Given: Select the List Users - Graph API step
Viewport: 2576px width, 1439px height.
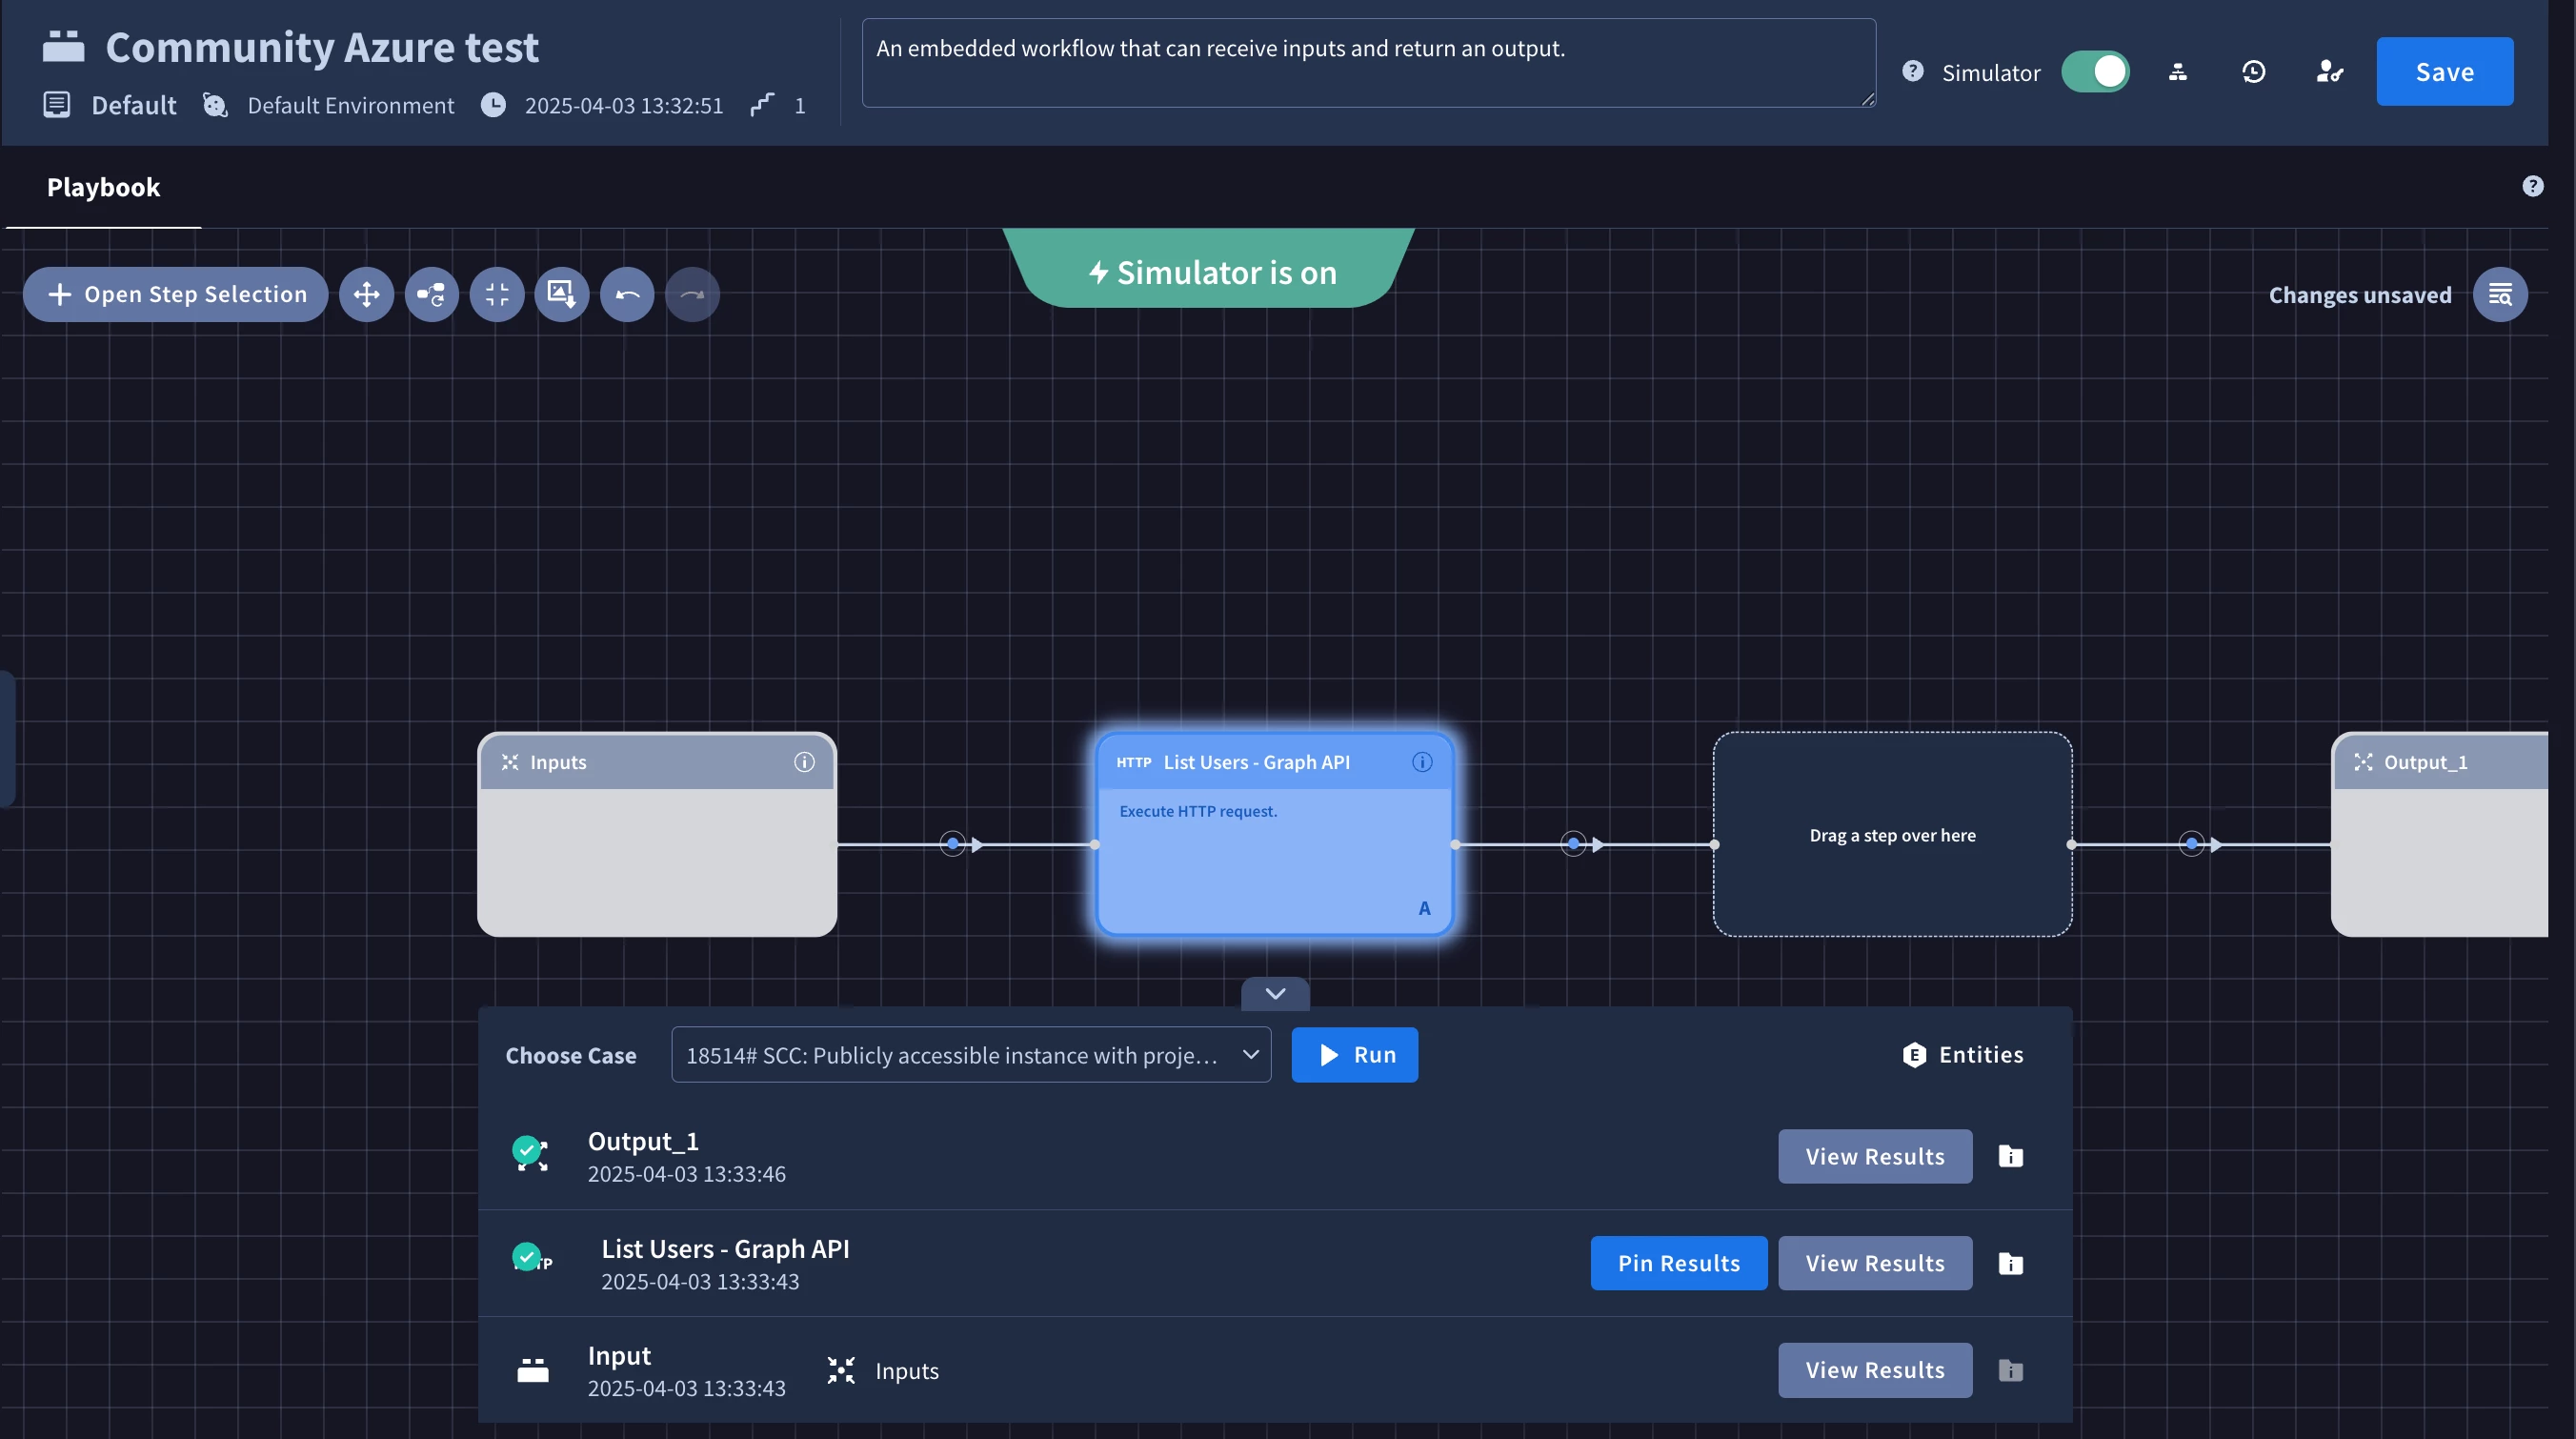Looking at the screenshot, I should pyautogui.click(x=1275, y=834).
